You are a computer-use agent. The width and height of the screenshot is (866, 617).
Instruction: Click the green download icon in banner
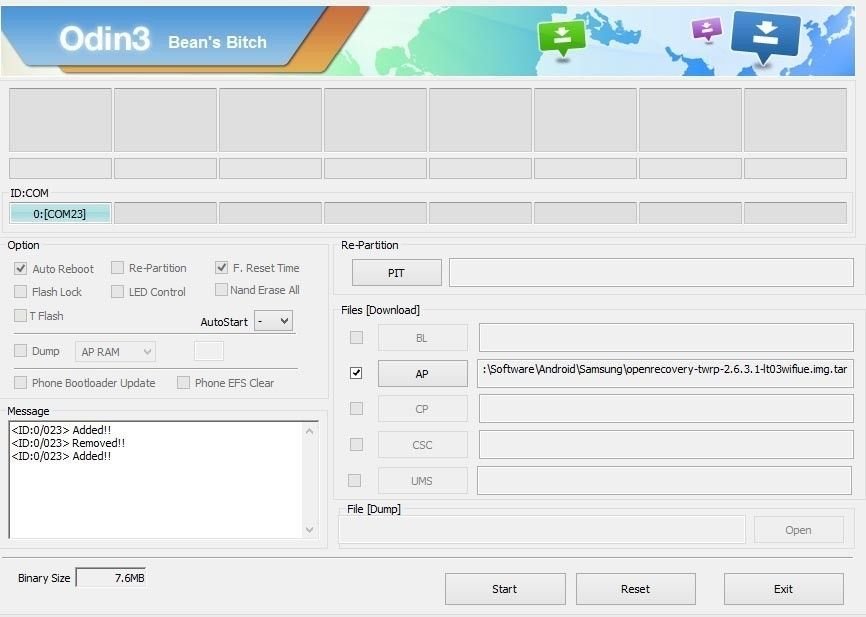tap(562, 38)
